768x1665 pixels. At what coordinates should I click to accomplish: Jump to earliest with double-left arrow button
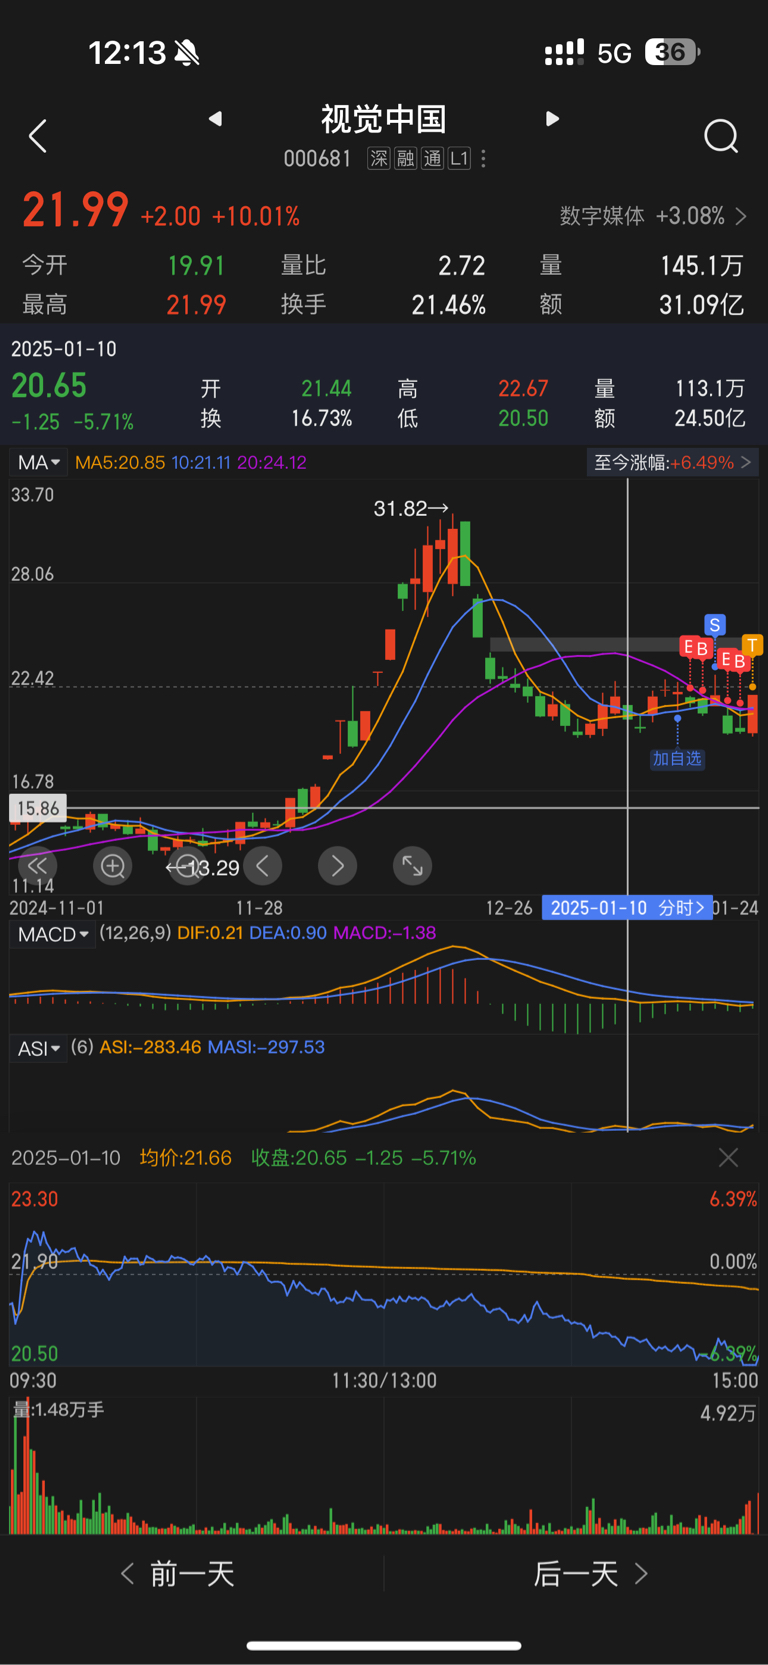pyautogui.click(x=37, y=866)
